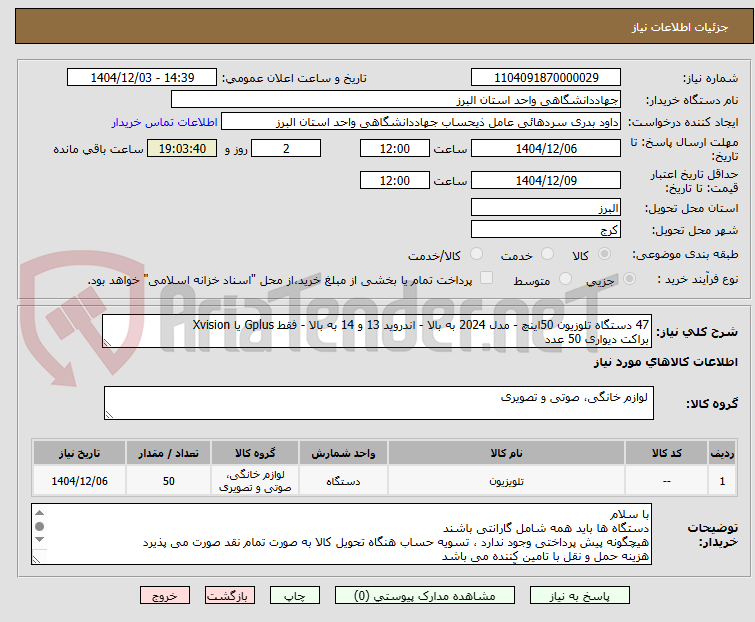Click the گروه کالا text box
755x622 pixels.
tap(378, 403)
